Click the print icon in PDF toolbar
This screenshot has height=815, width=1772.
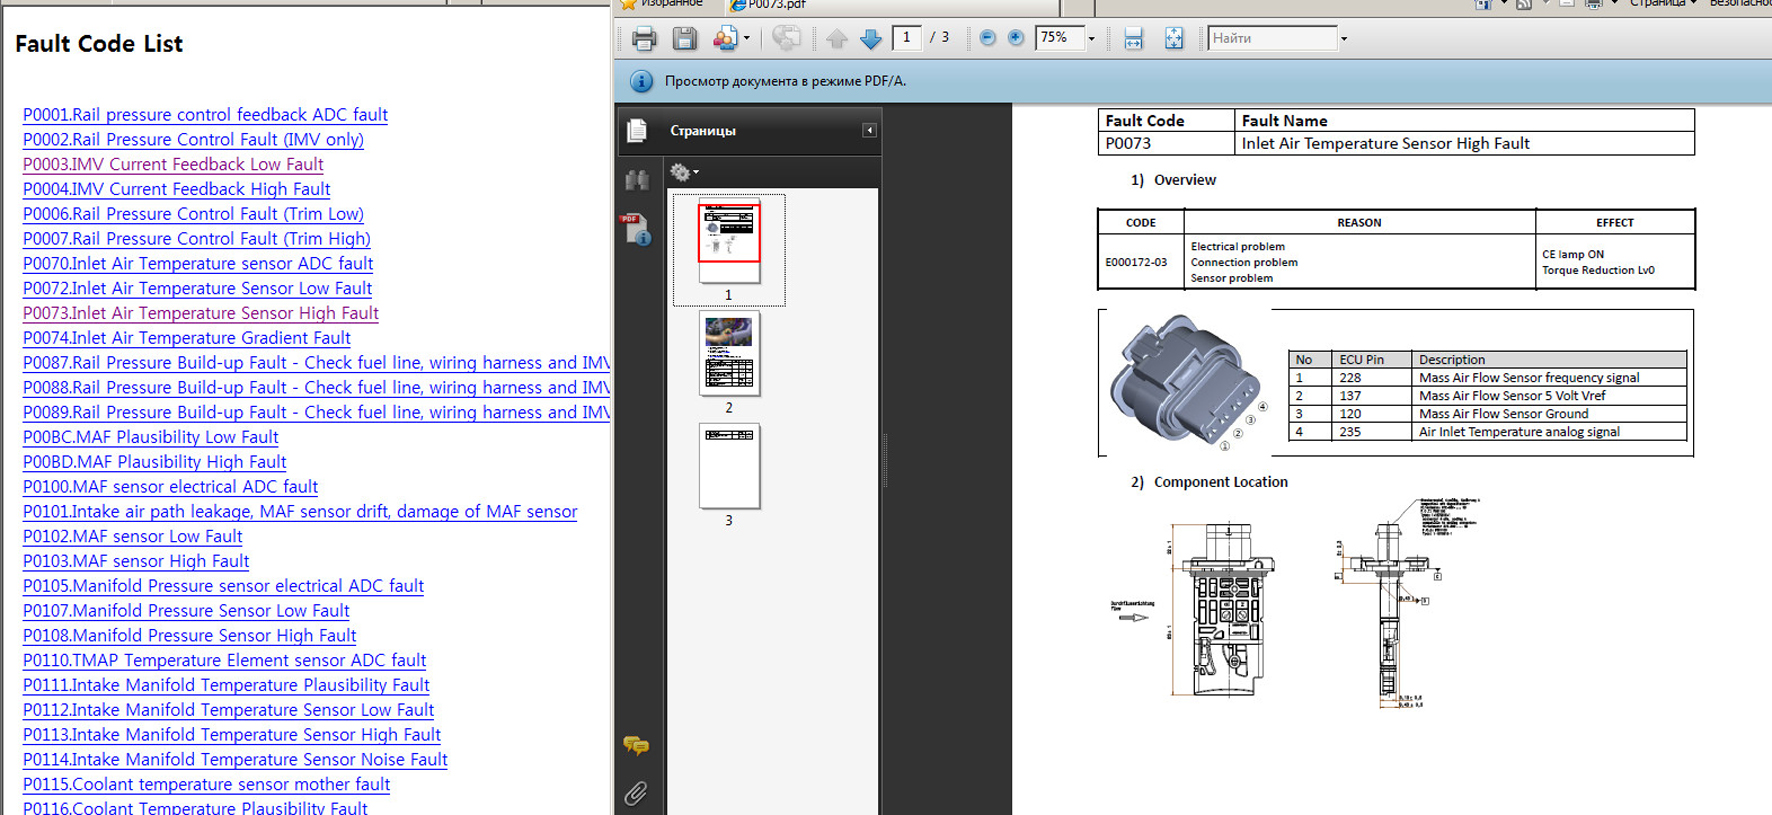point(644,39)
